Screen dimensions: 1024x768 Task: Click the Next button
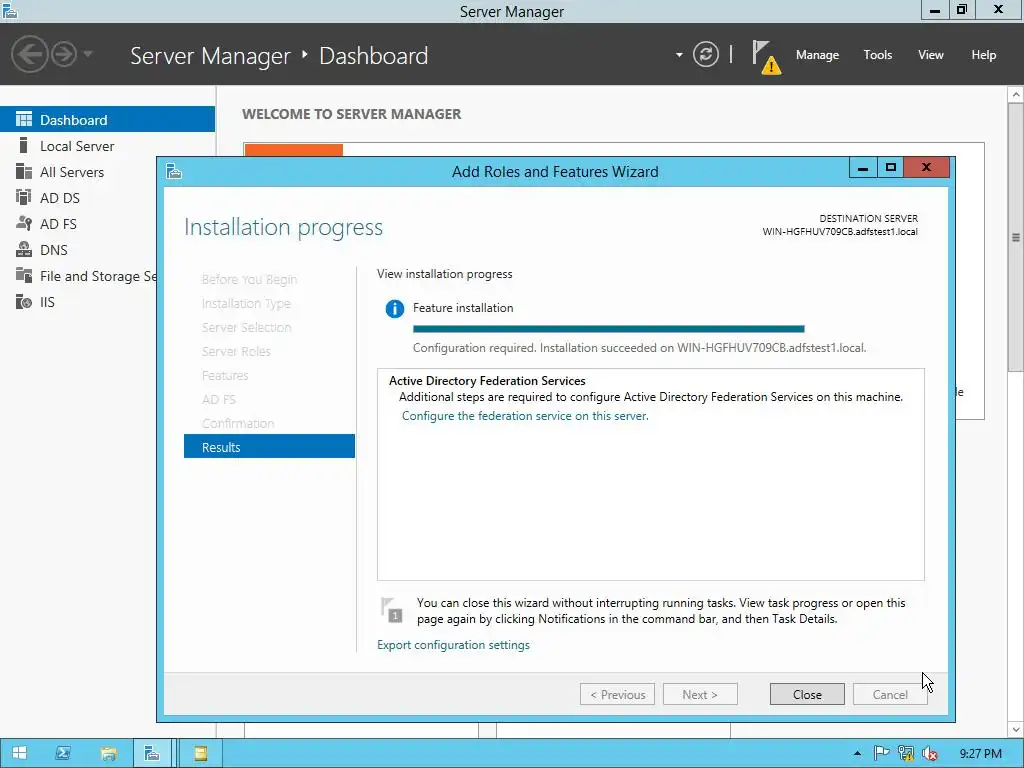click(x=700, y=694)
